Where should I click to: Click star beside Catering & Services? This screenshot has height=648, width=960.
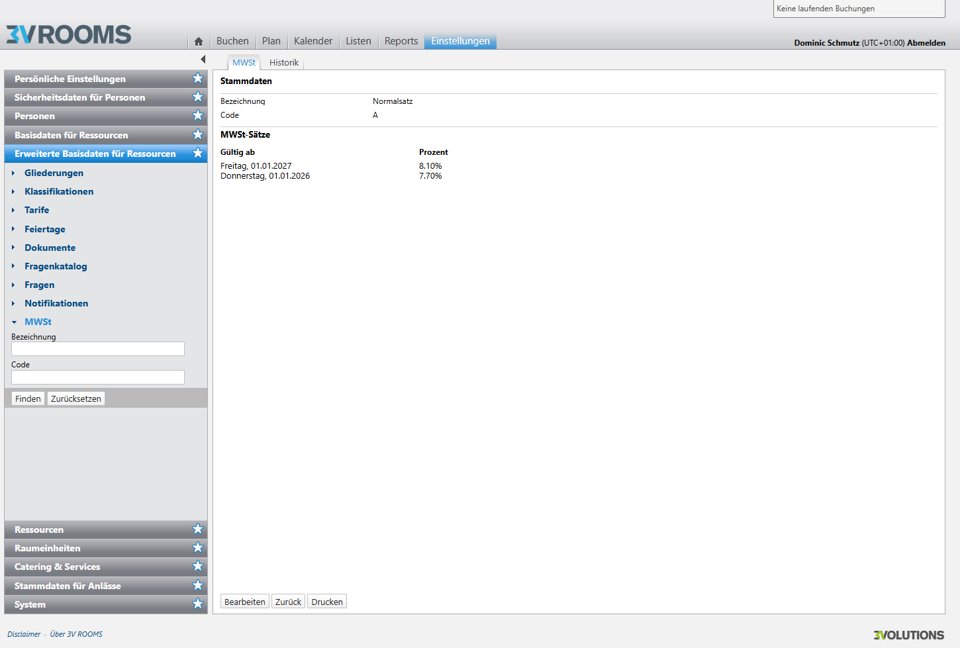[x=198, y=567]
